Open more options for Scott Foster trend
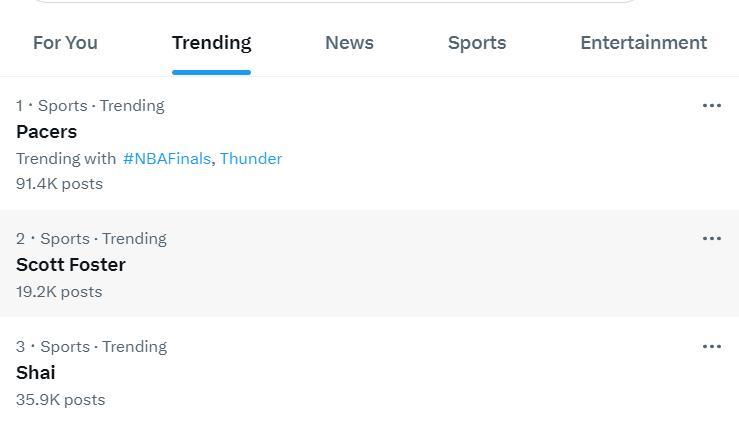 [x=711, y=238]
